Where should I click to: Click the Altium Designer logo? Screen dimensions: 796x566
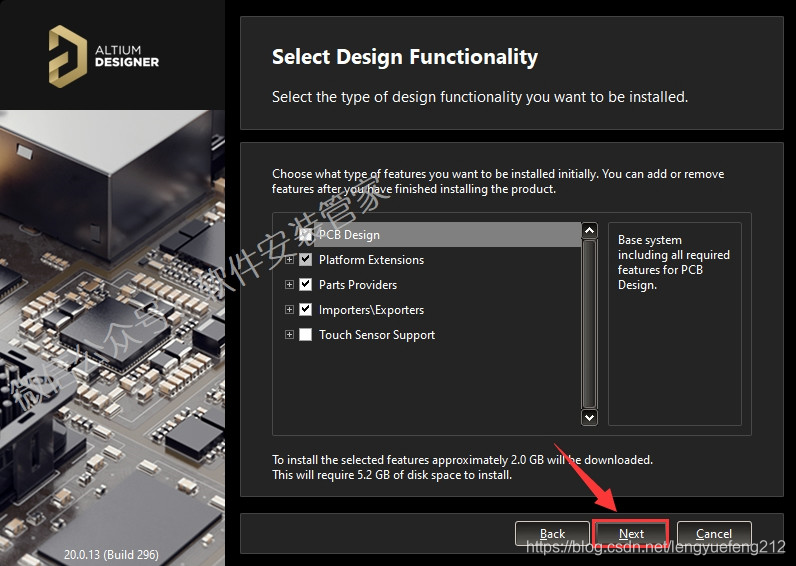point(104,56)
